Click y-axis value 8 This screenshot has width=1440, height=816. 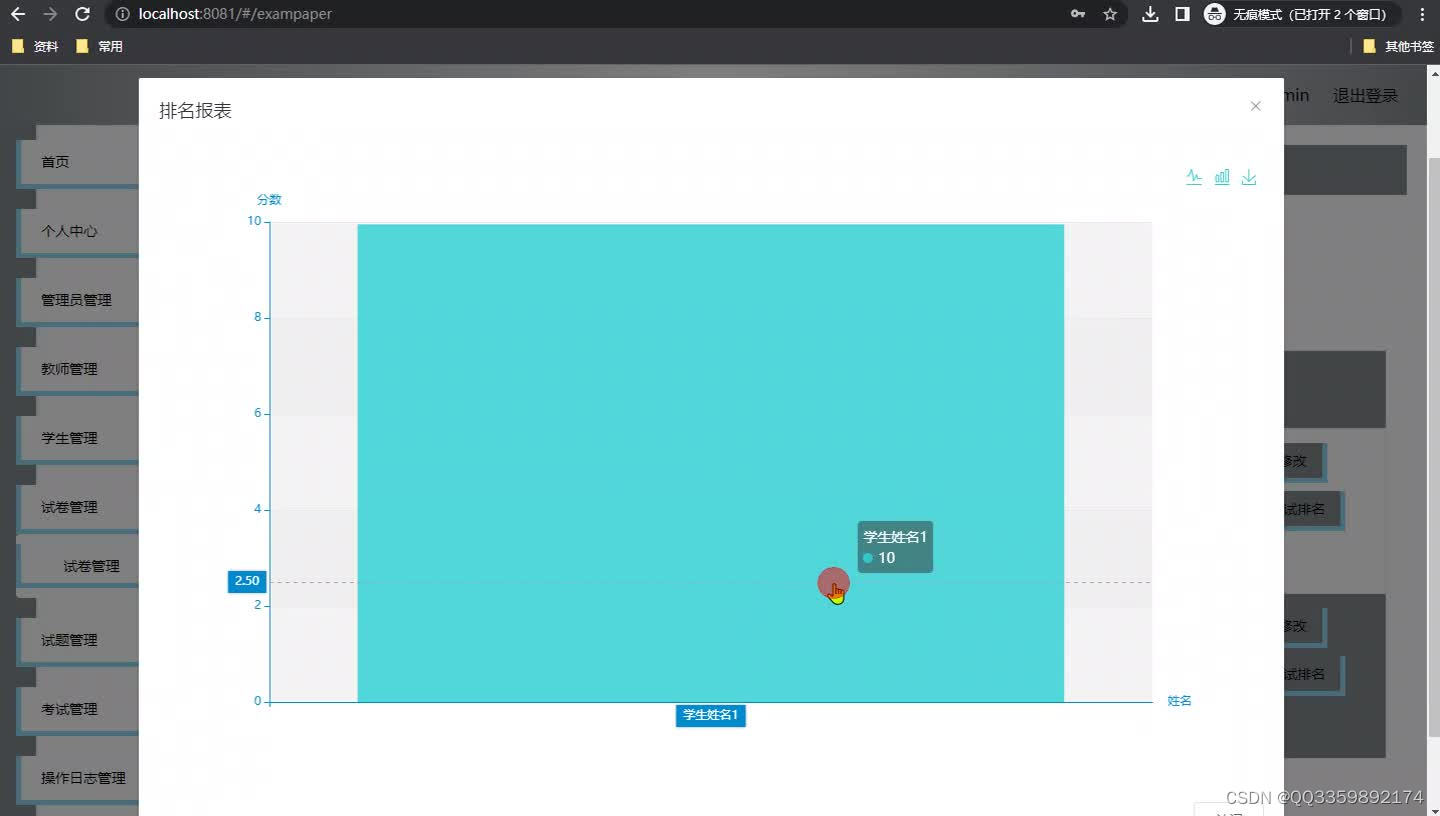click(x=257, y=317)
